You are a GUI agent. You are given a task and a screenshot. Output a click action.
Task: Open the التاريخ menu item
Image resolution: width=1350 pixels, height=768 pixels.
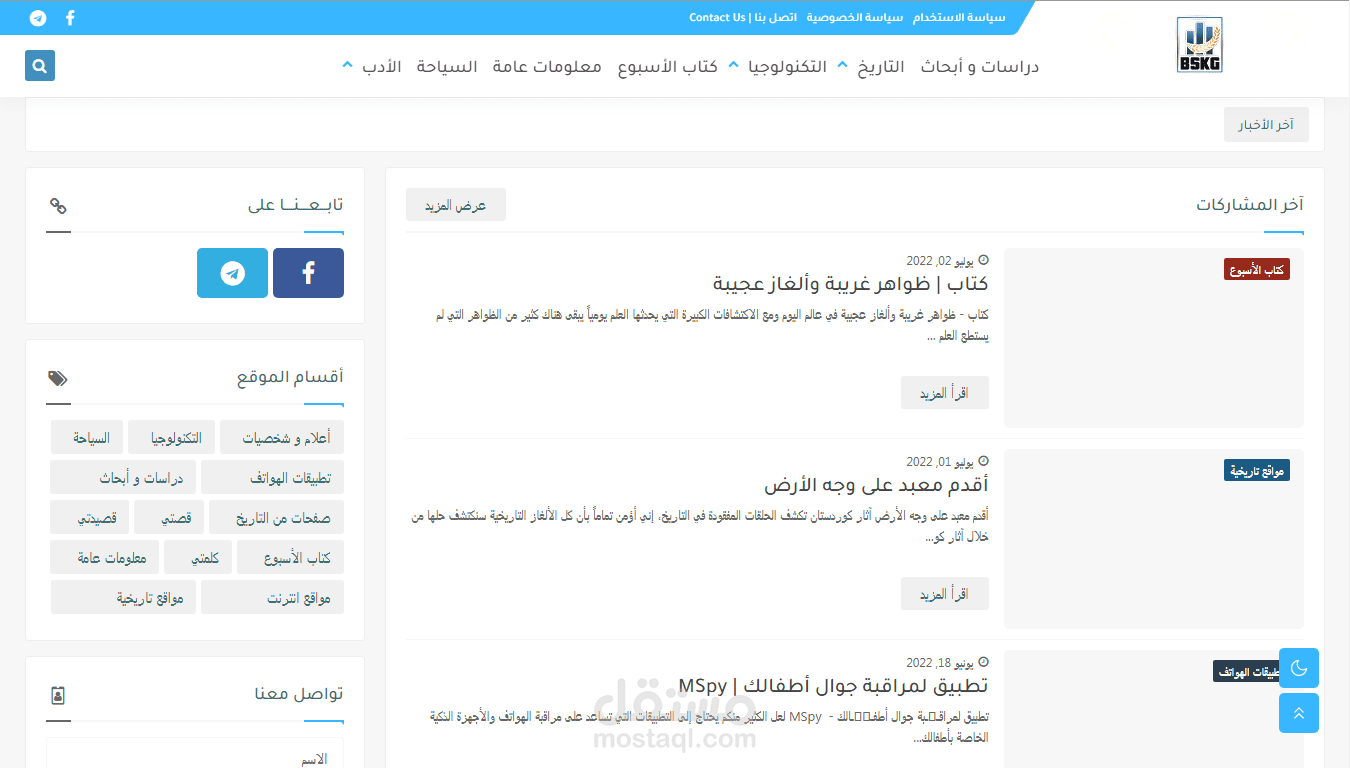click(x=881, y=67)
